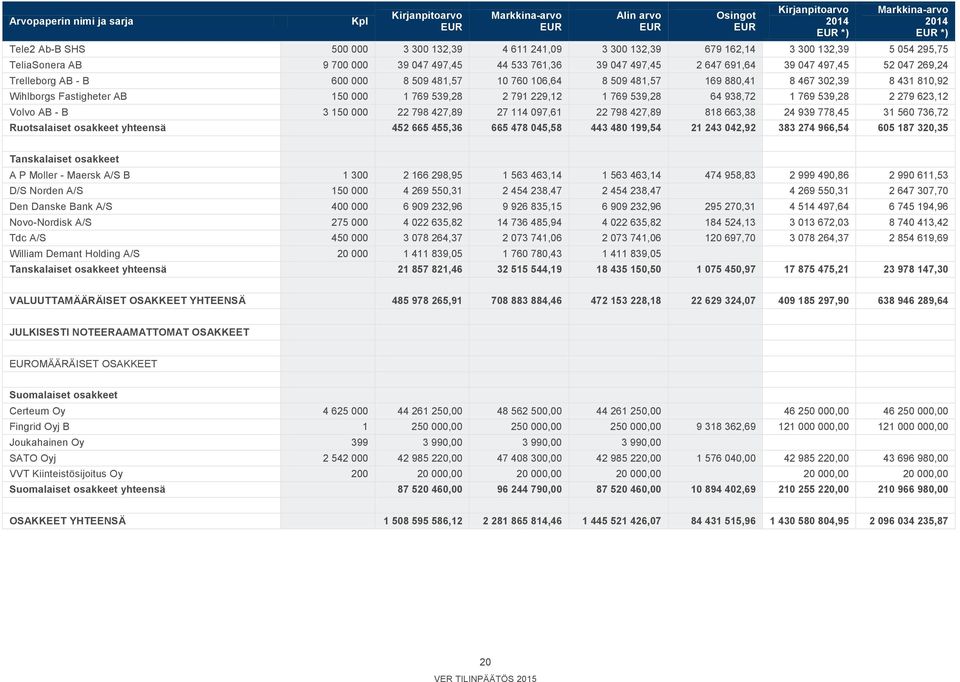This screenshot has width=960, height=682.
Task: Click the 'D/S Norden A/S' row name
Action: (46, 191)
